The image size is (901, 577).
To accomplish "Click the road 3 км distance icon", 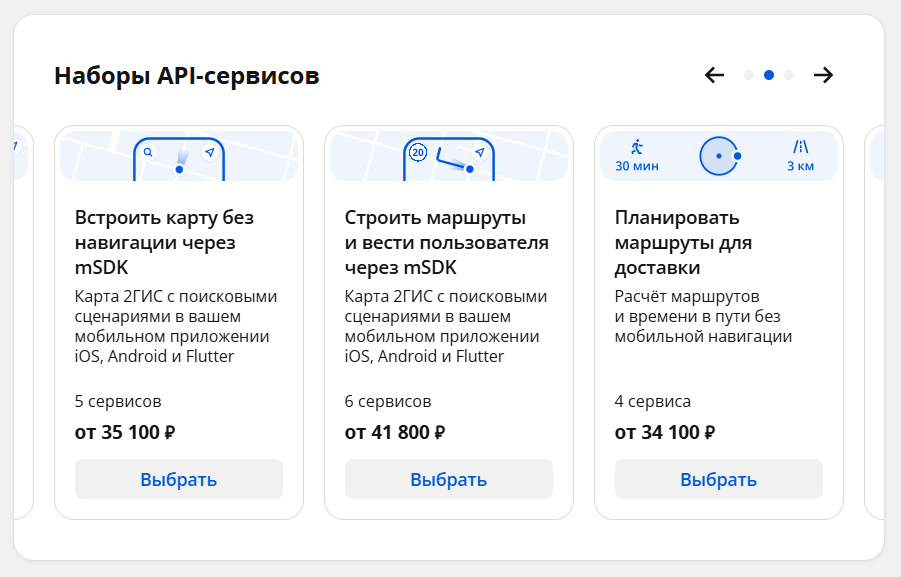I will pyautogui.click(x=800, y=156).
